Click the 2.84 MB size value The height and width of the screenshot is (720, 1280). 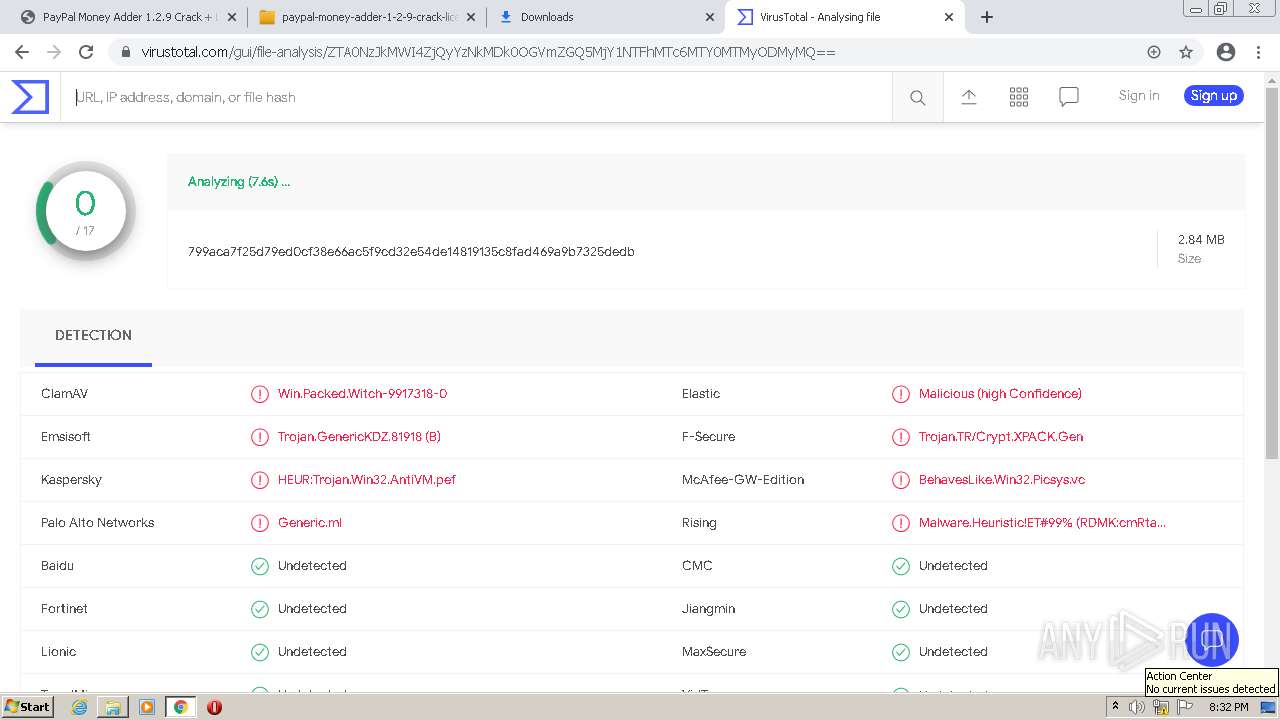1201,240
